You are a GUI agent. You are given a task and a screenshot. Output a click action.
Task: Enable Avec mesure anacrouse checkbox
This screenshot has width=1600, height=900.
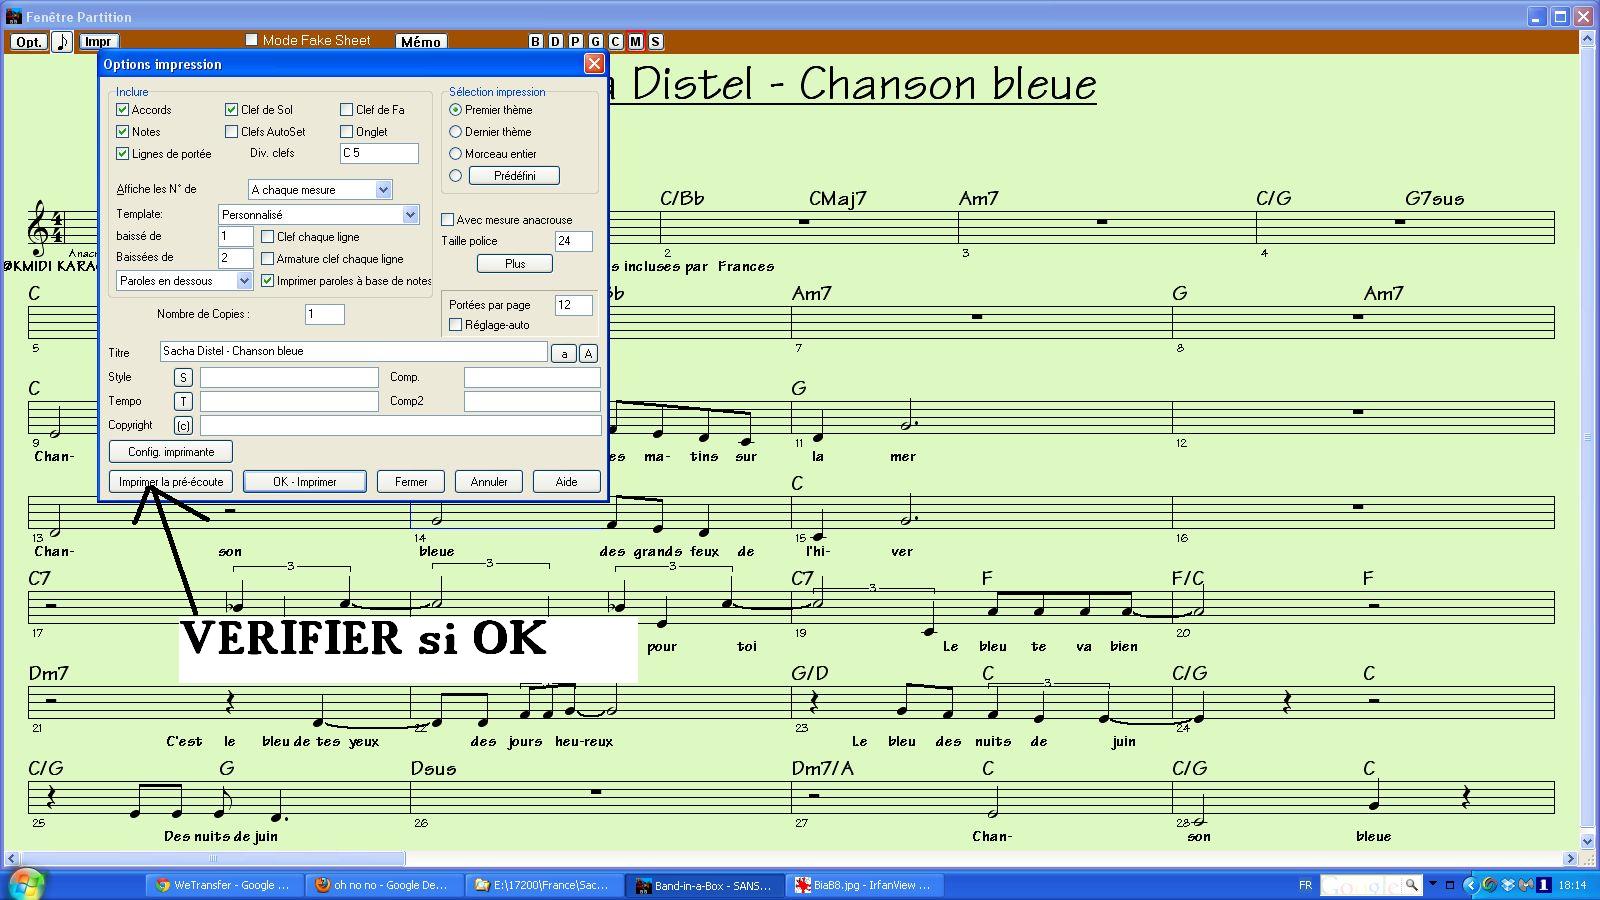[x=447, y=220]
